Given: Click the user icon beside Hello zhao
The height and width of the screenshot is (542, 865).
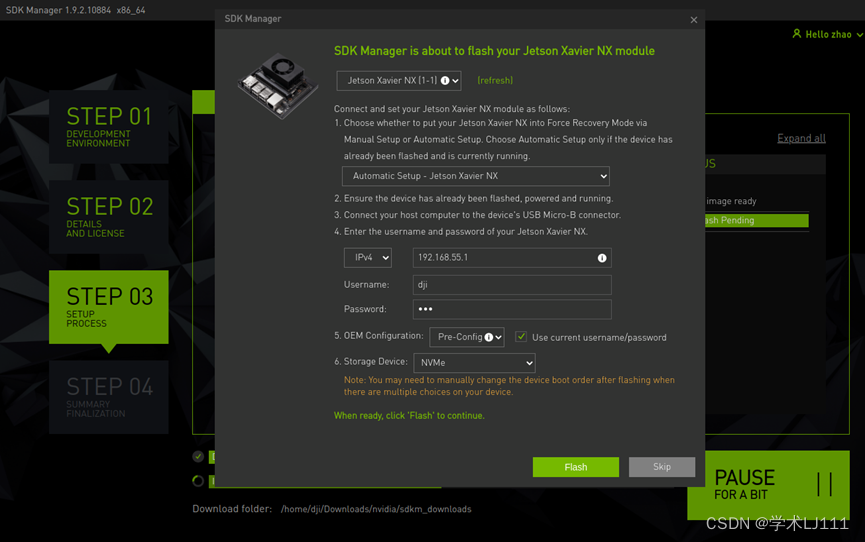Looking at the screenshot, I should [x=797, y=34].
